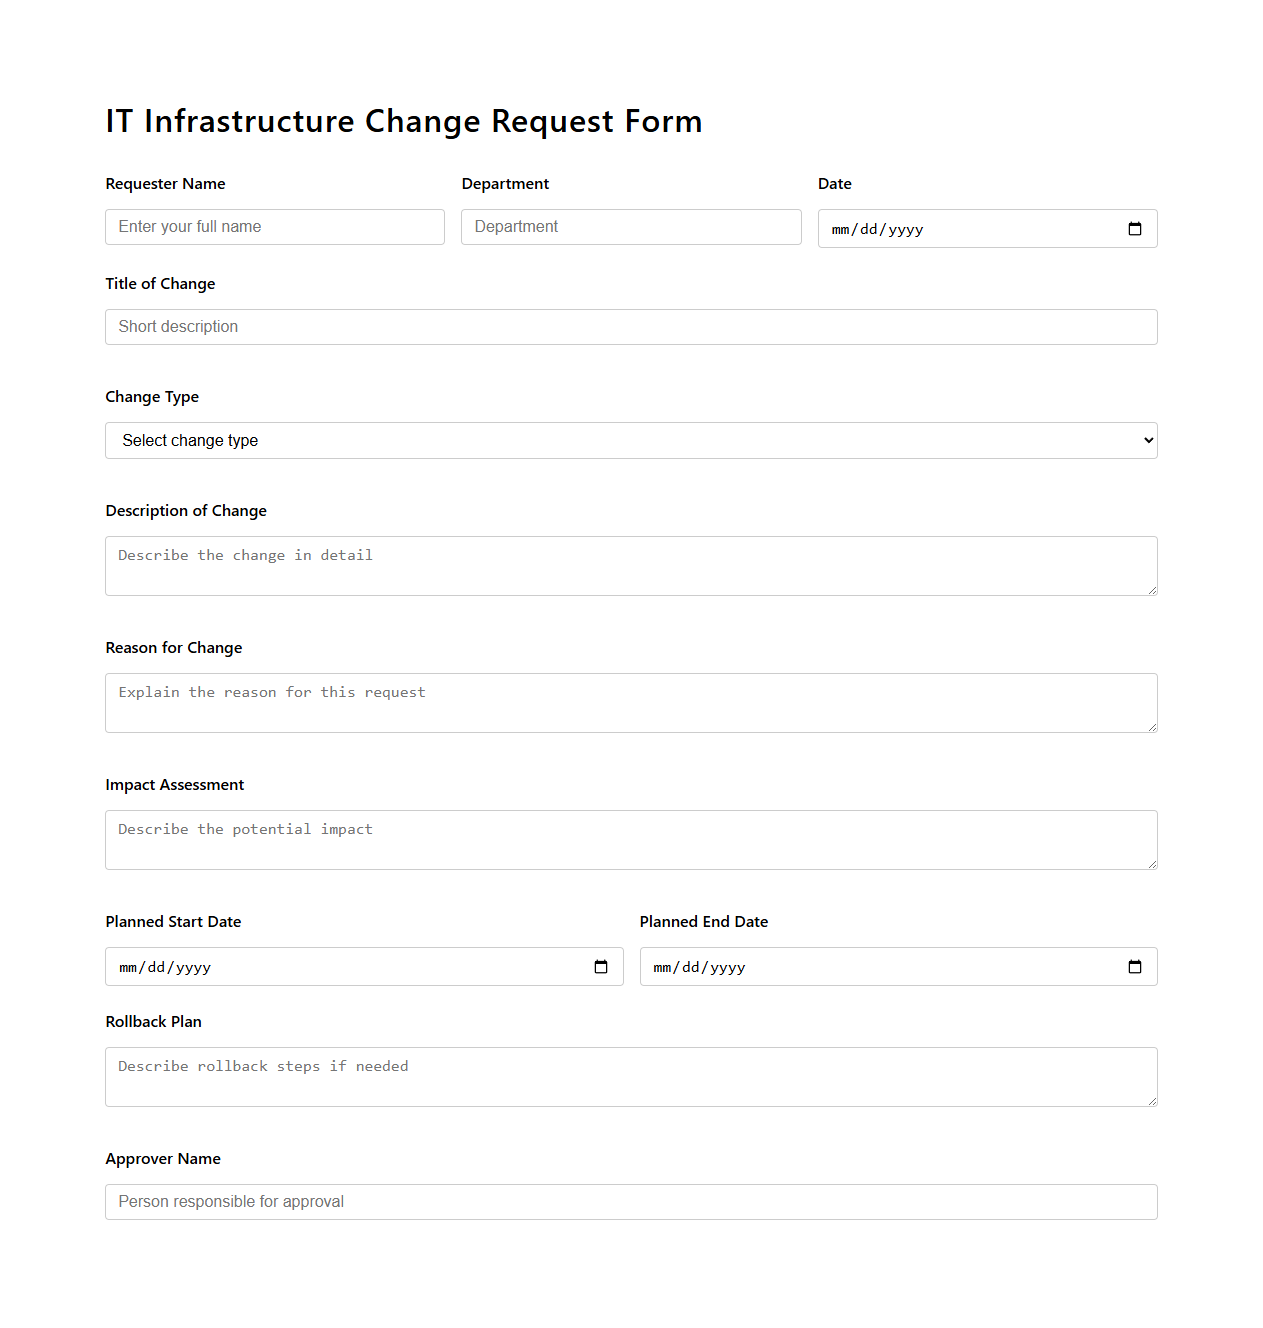This screenshot has width=1263, height=1328.
Task: Click the Description of Change textarea
Action: pos(630,565)
